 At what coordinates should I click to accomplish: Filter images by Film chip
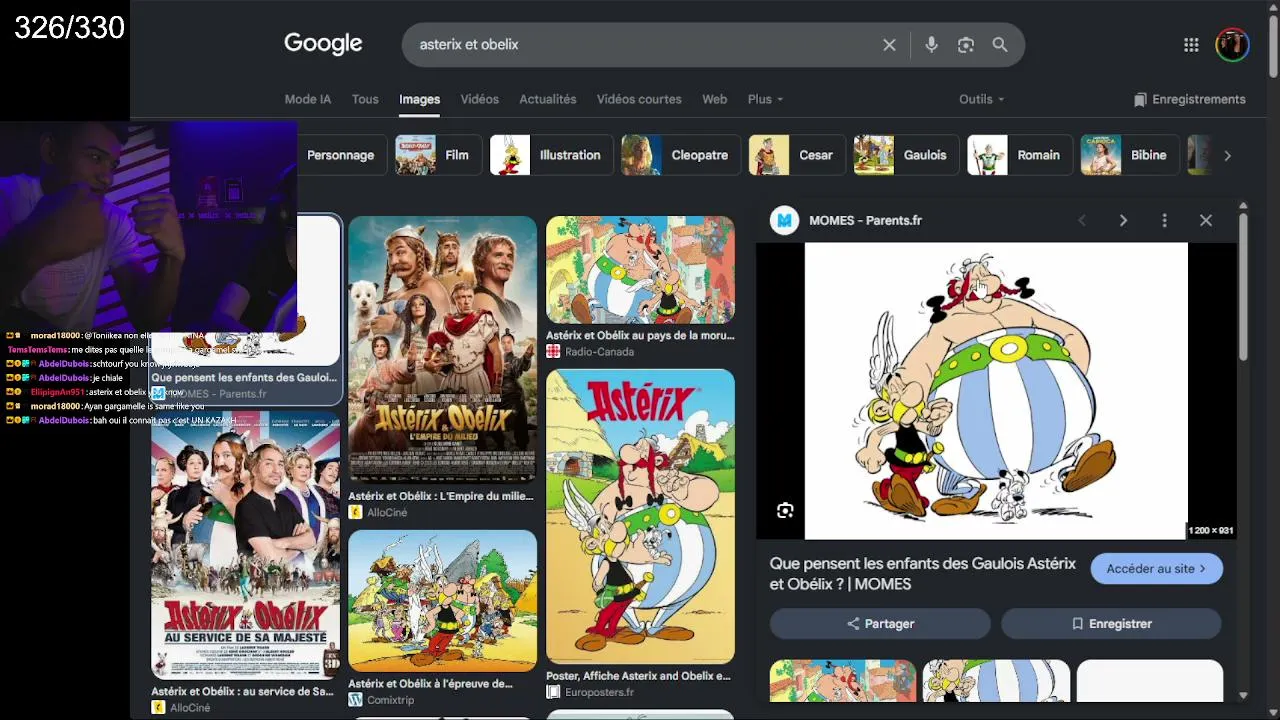tap(439, 155)
